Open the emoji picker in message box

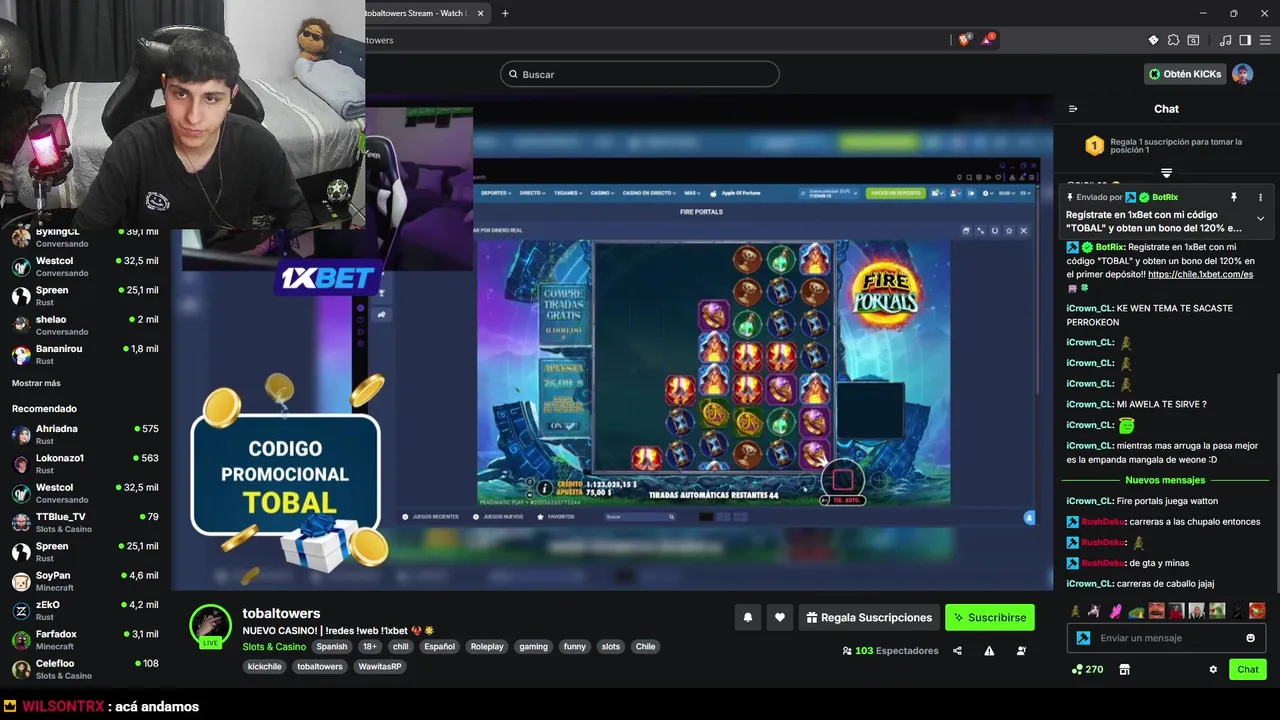coord(1250,638)
